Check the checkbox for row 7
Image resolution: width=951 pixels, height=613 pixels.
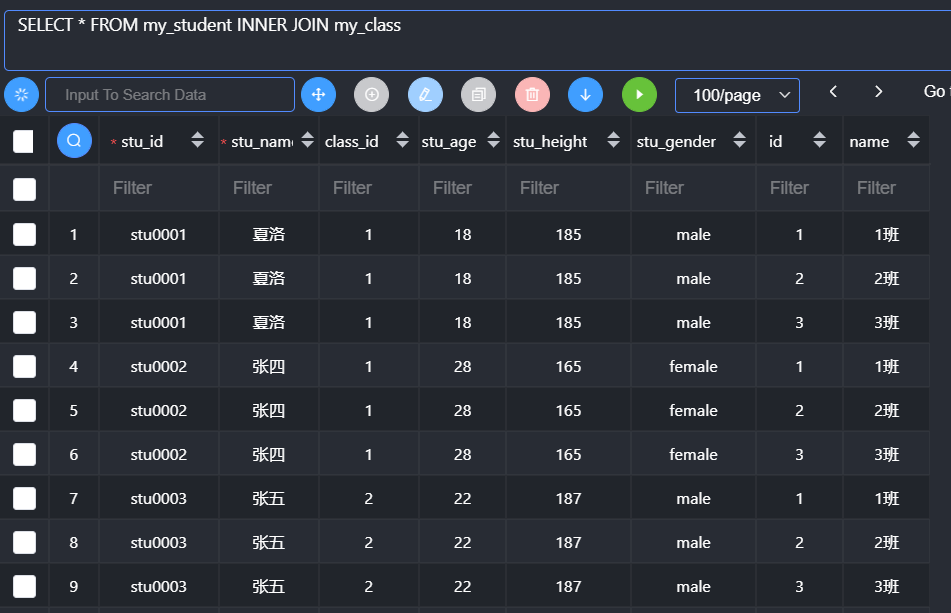24,498
